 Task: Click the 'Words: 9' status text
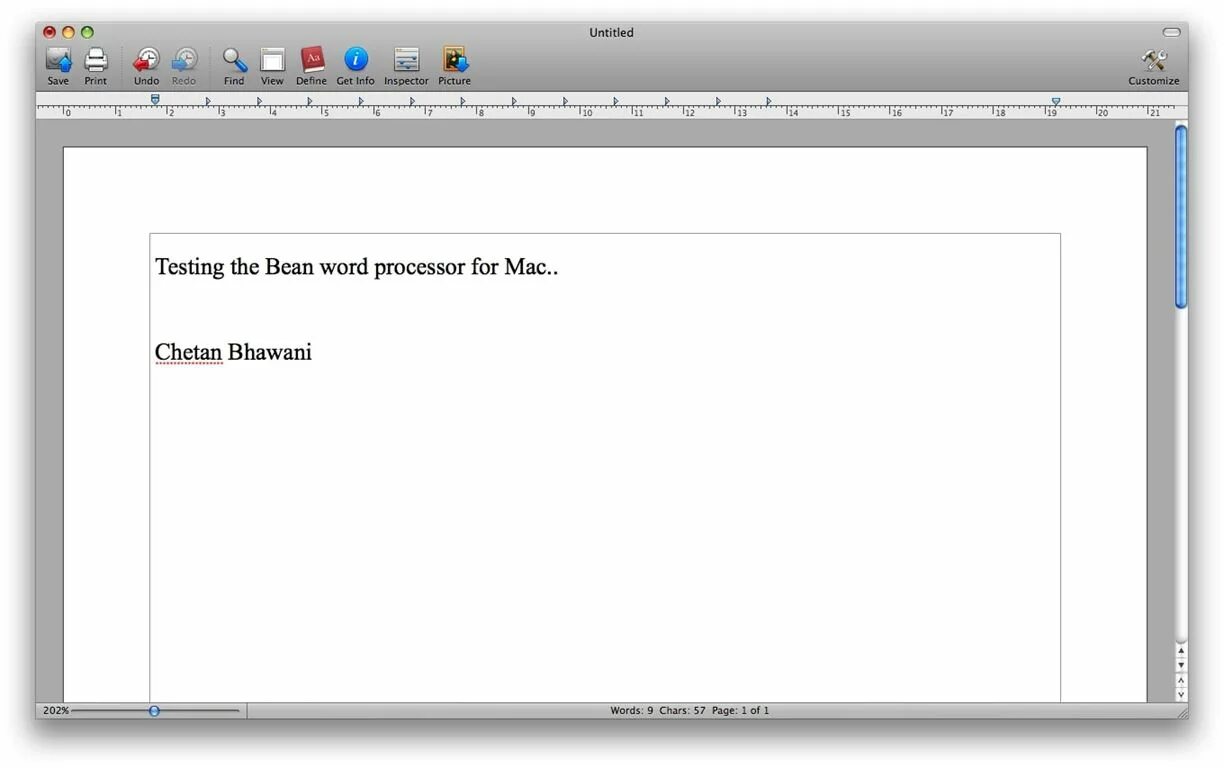click(x=632, y=711)
